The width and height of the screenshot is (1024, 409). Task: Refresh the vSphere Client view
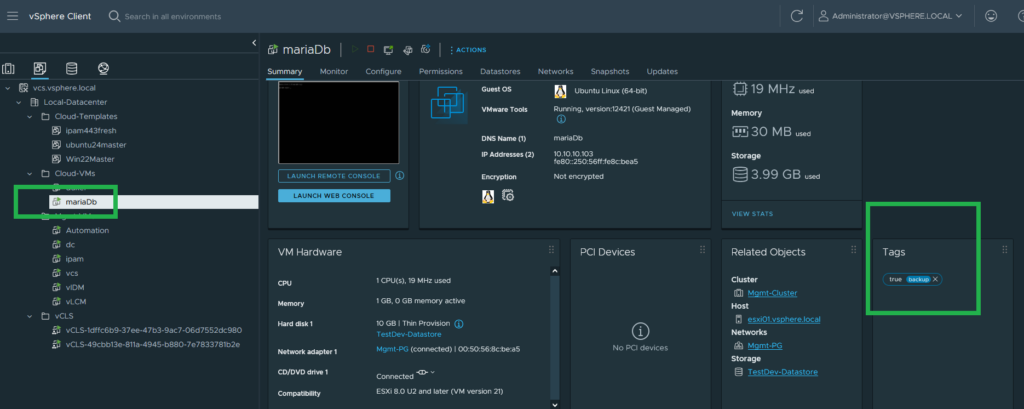pos(796,16)
